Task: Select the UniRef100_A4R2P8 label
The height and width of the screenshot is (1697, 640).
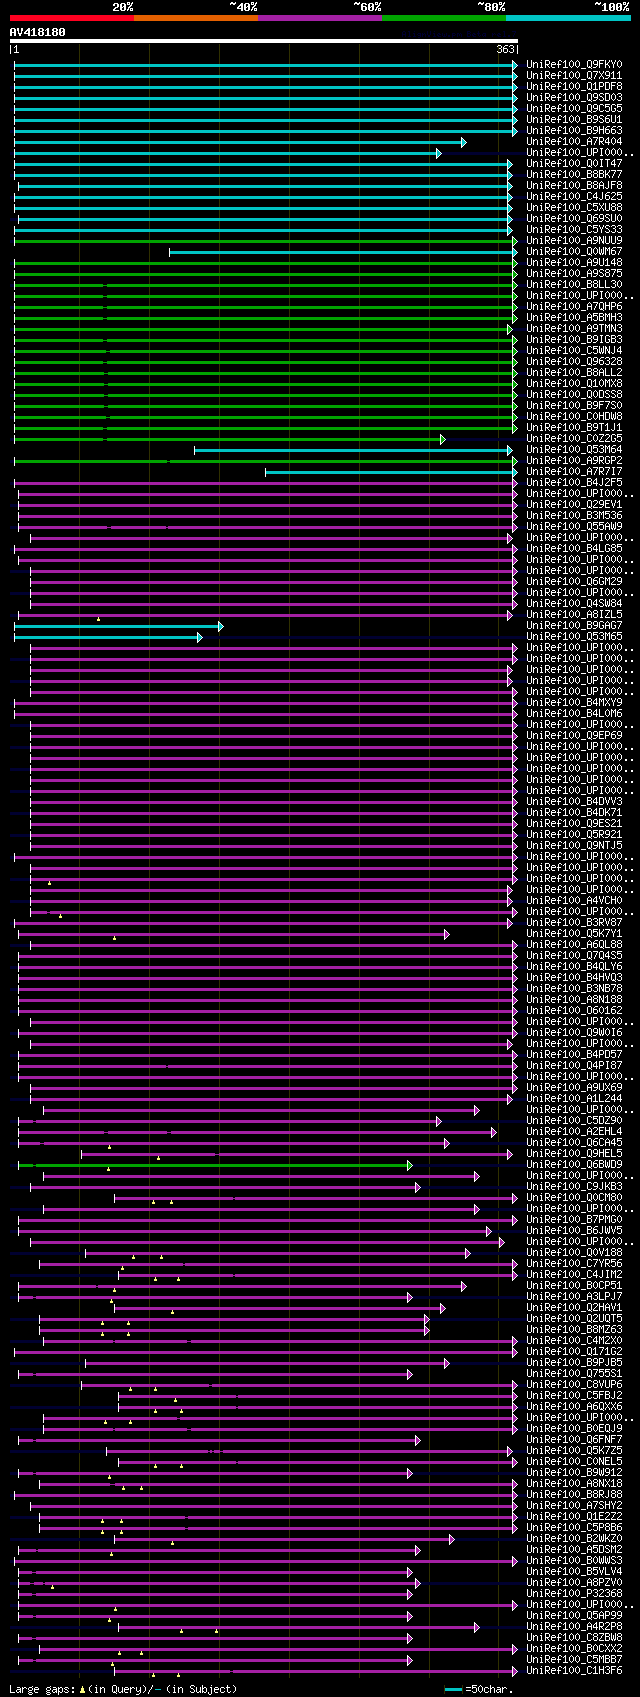Action: click(x=574, y=1626)
